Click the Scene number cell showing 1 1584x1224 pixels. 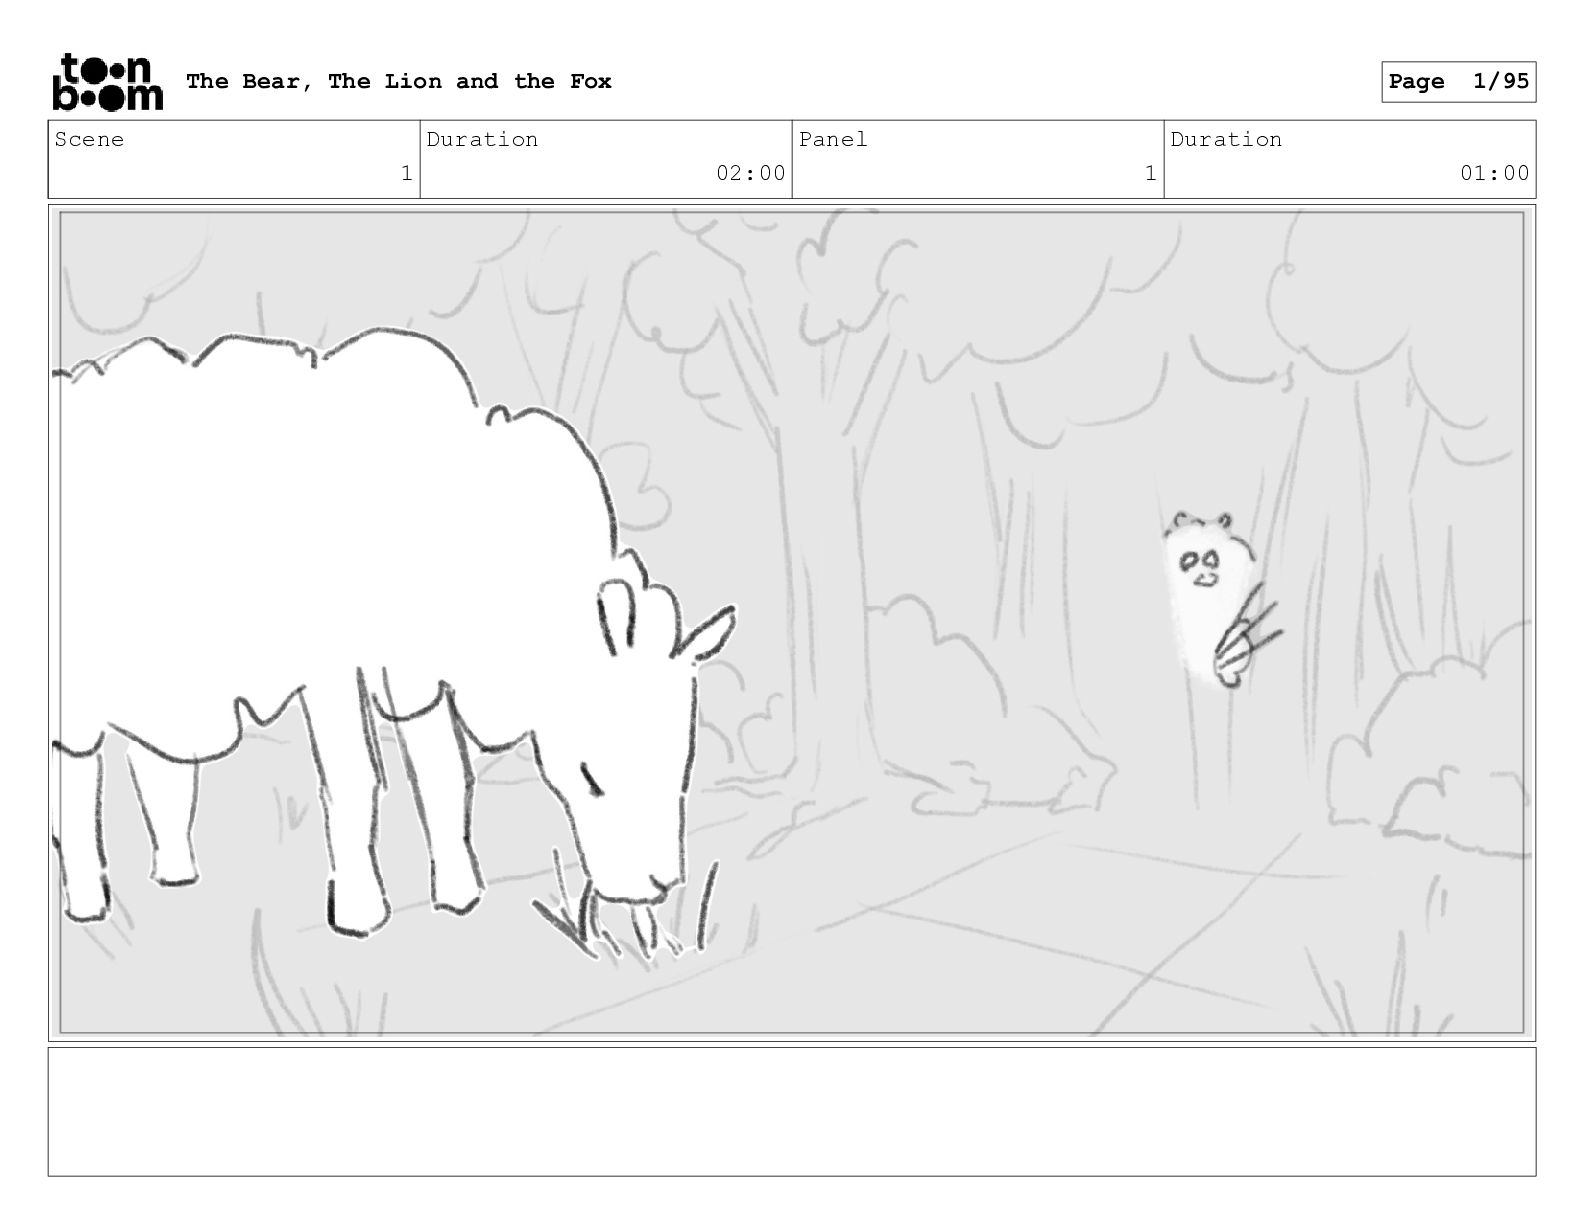point(234,160)
